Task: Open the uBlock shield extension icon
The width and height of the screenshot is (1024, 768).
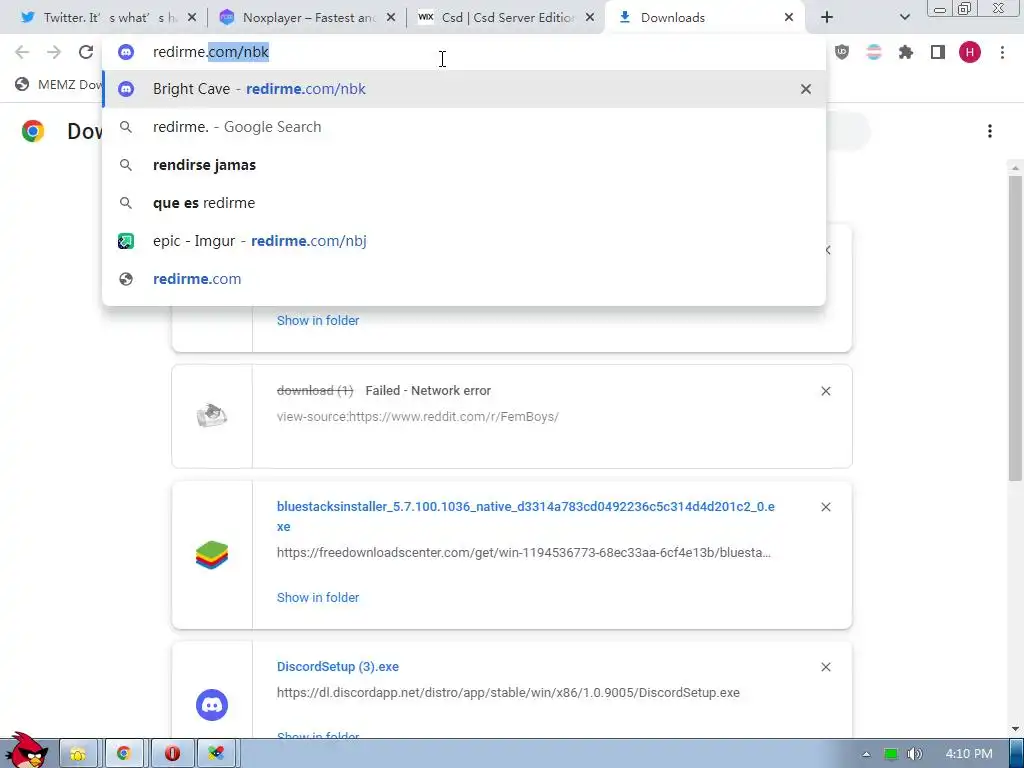Action: point(842,52)
